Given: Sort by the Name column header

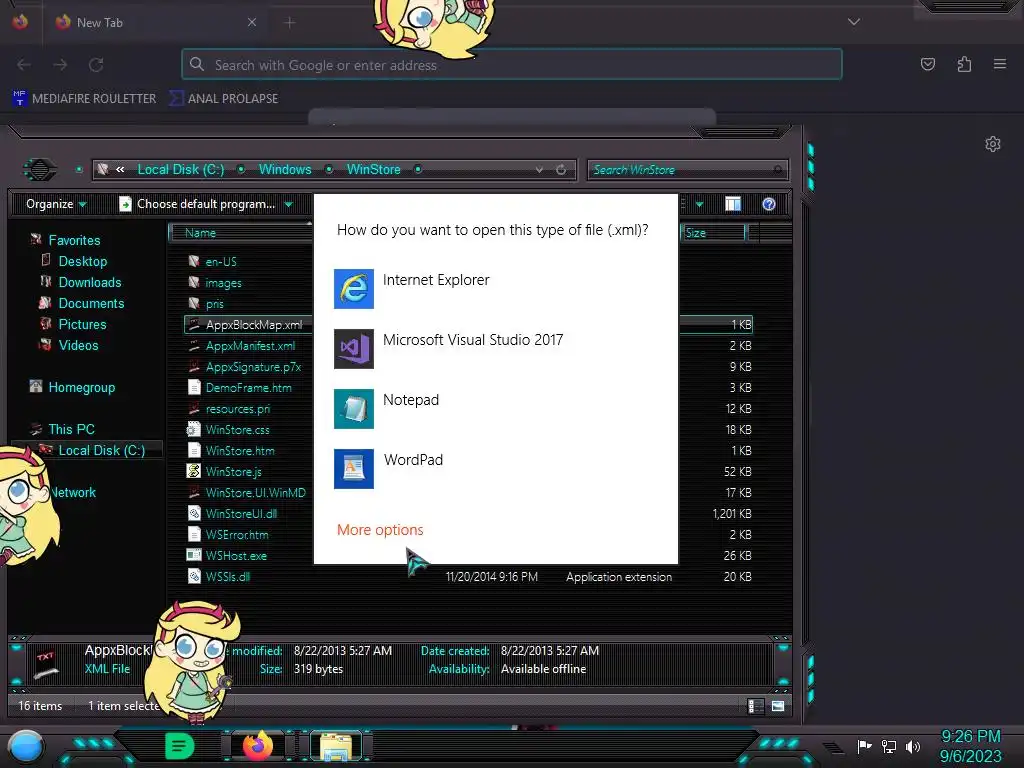Looking at the screenshot, I should point(240,233).
